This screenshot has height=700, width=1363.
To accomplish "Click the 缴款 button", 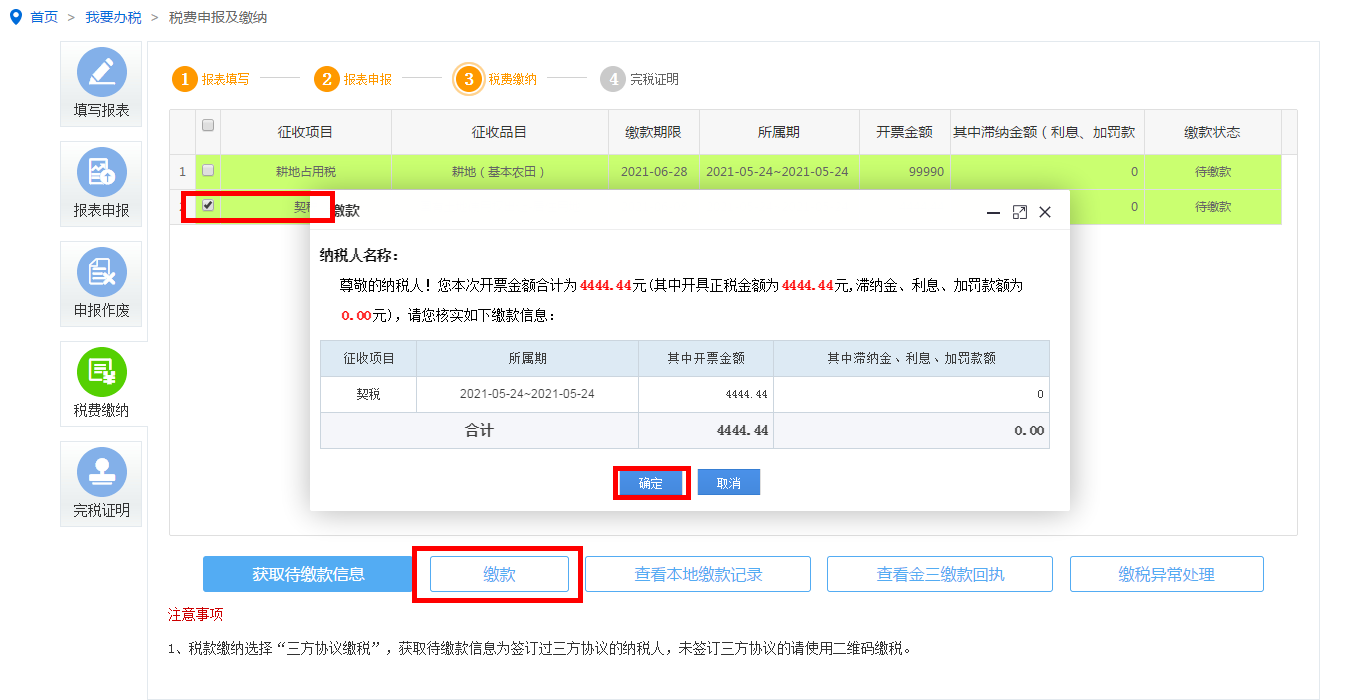I will [x=499, y=574].
